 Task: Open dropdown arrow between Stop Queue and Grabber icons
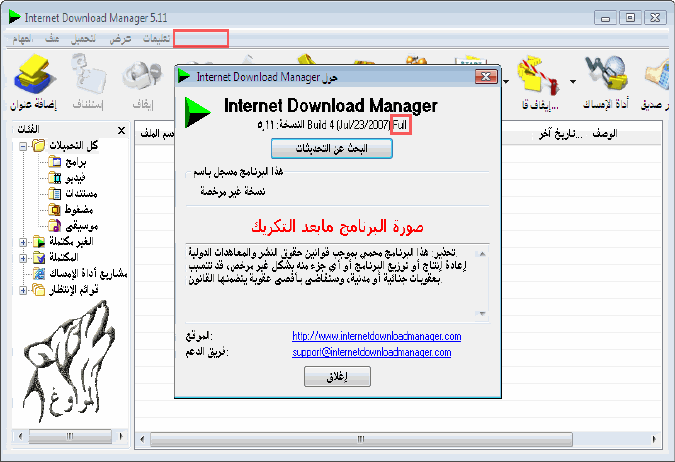click(573, 82)
